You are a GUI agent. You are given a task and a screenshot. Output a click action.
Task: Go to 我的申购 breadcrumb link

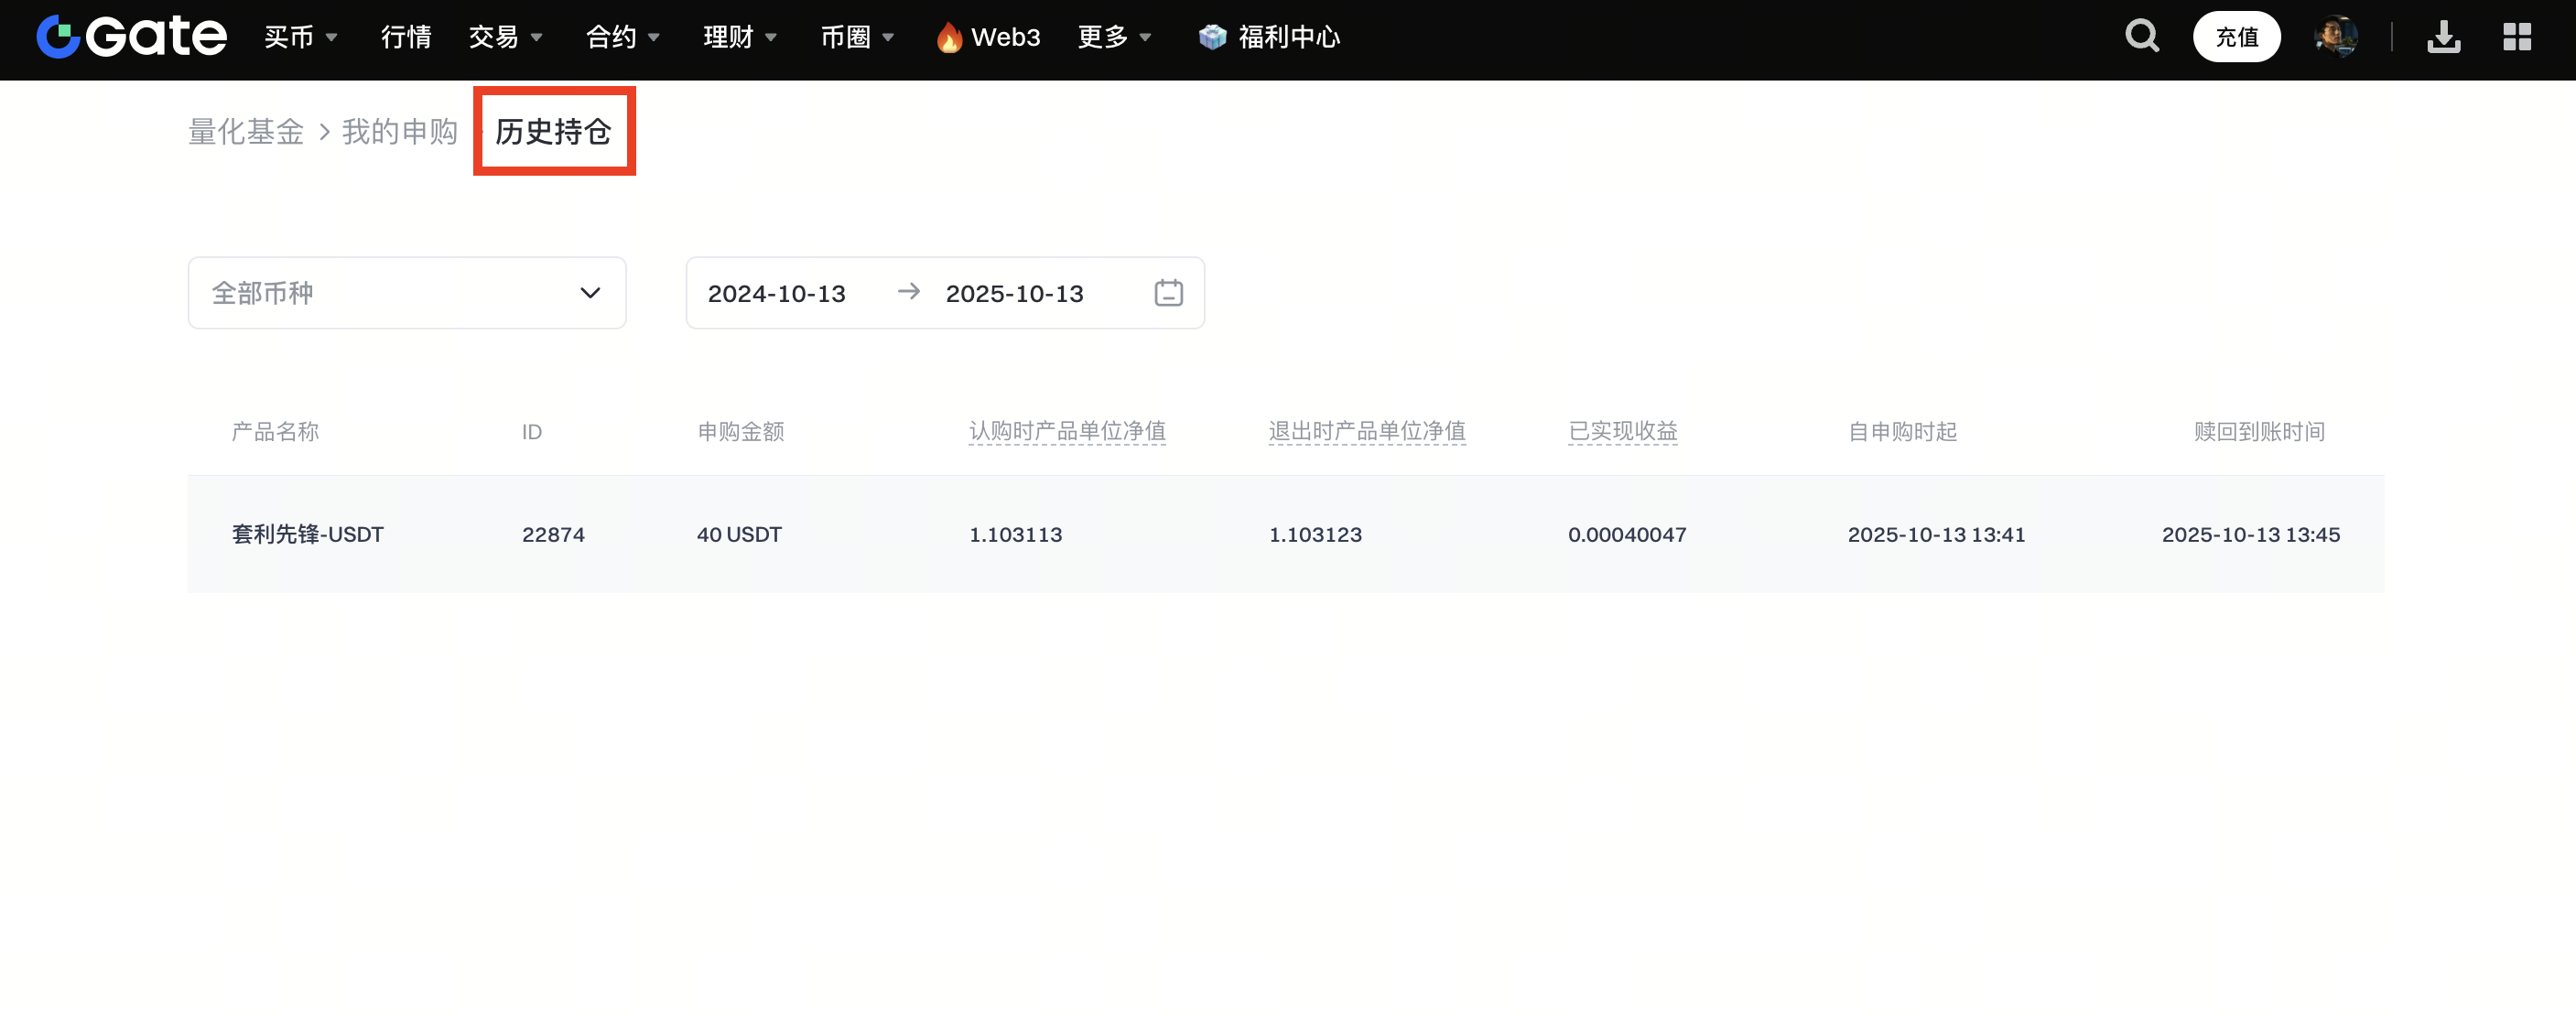(x=399, y=131)
